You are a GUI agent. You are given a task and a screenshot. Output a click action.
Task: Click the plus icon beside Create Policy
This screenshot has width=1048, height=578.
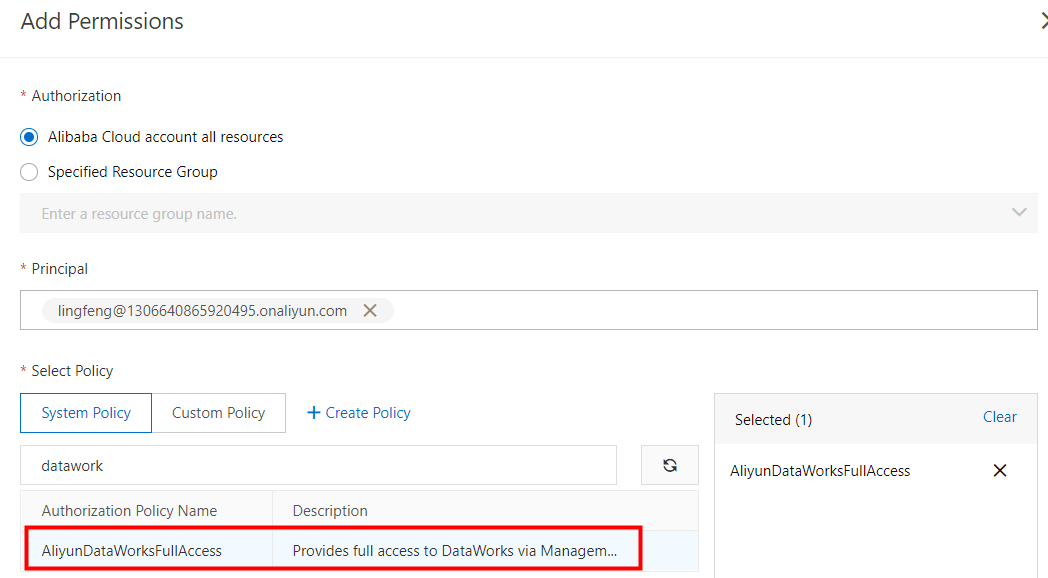313,413
